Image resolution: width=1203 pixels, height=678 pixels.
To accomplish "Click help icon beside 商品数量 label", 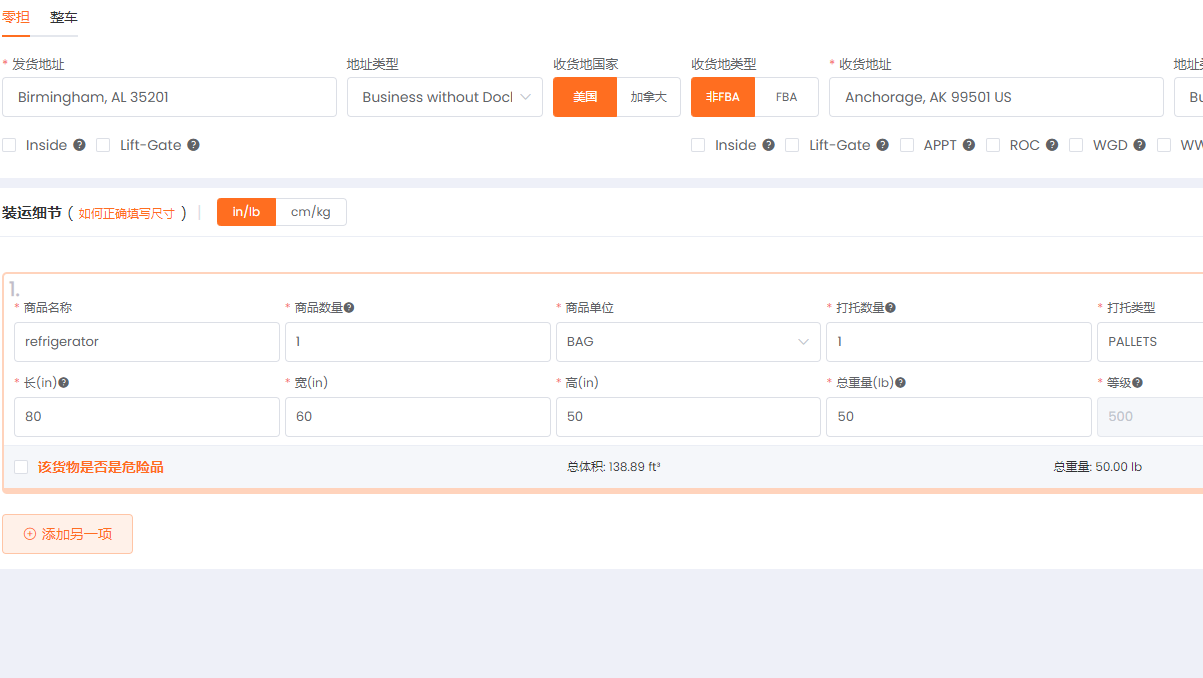I will pos(349,308).
